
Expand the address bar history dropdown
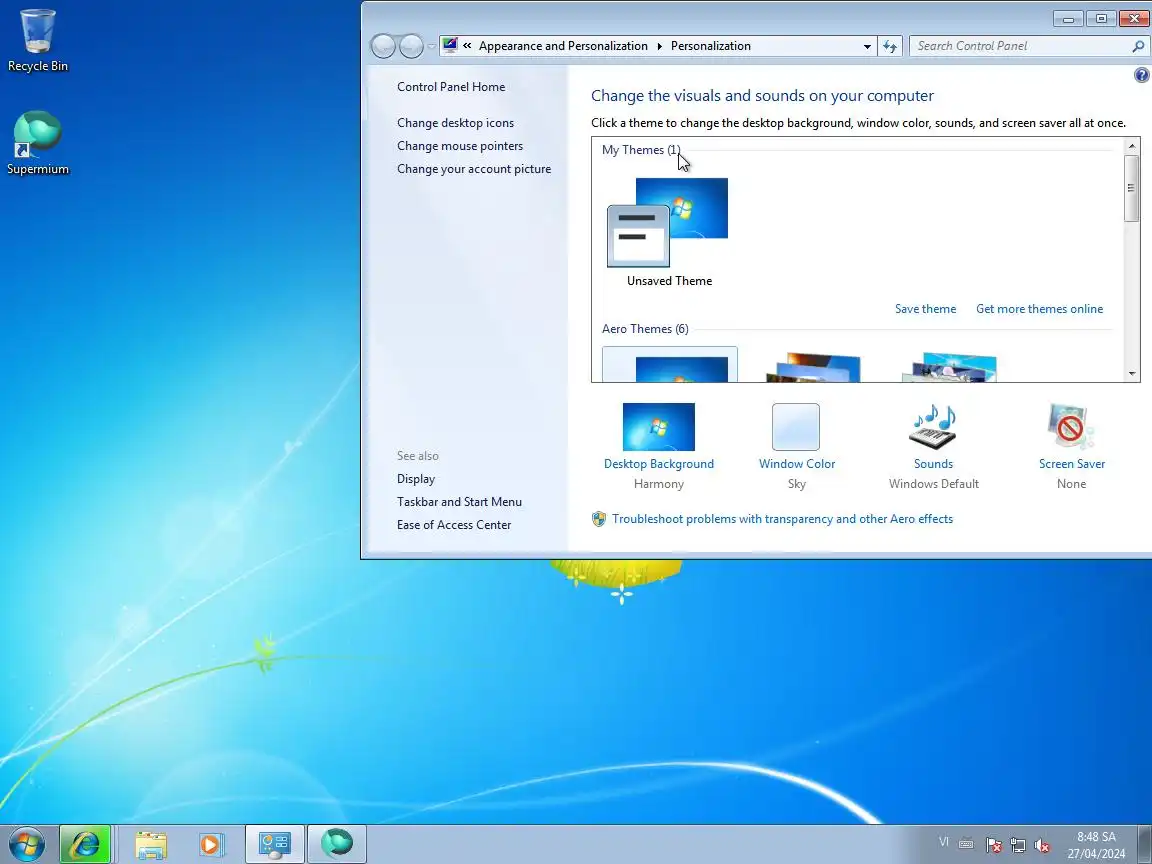coord(867,46)
